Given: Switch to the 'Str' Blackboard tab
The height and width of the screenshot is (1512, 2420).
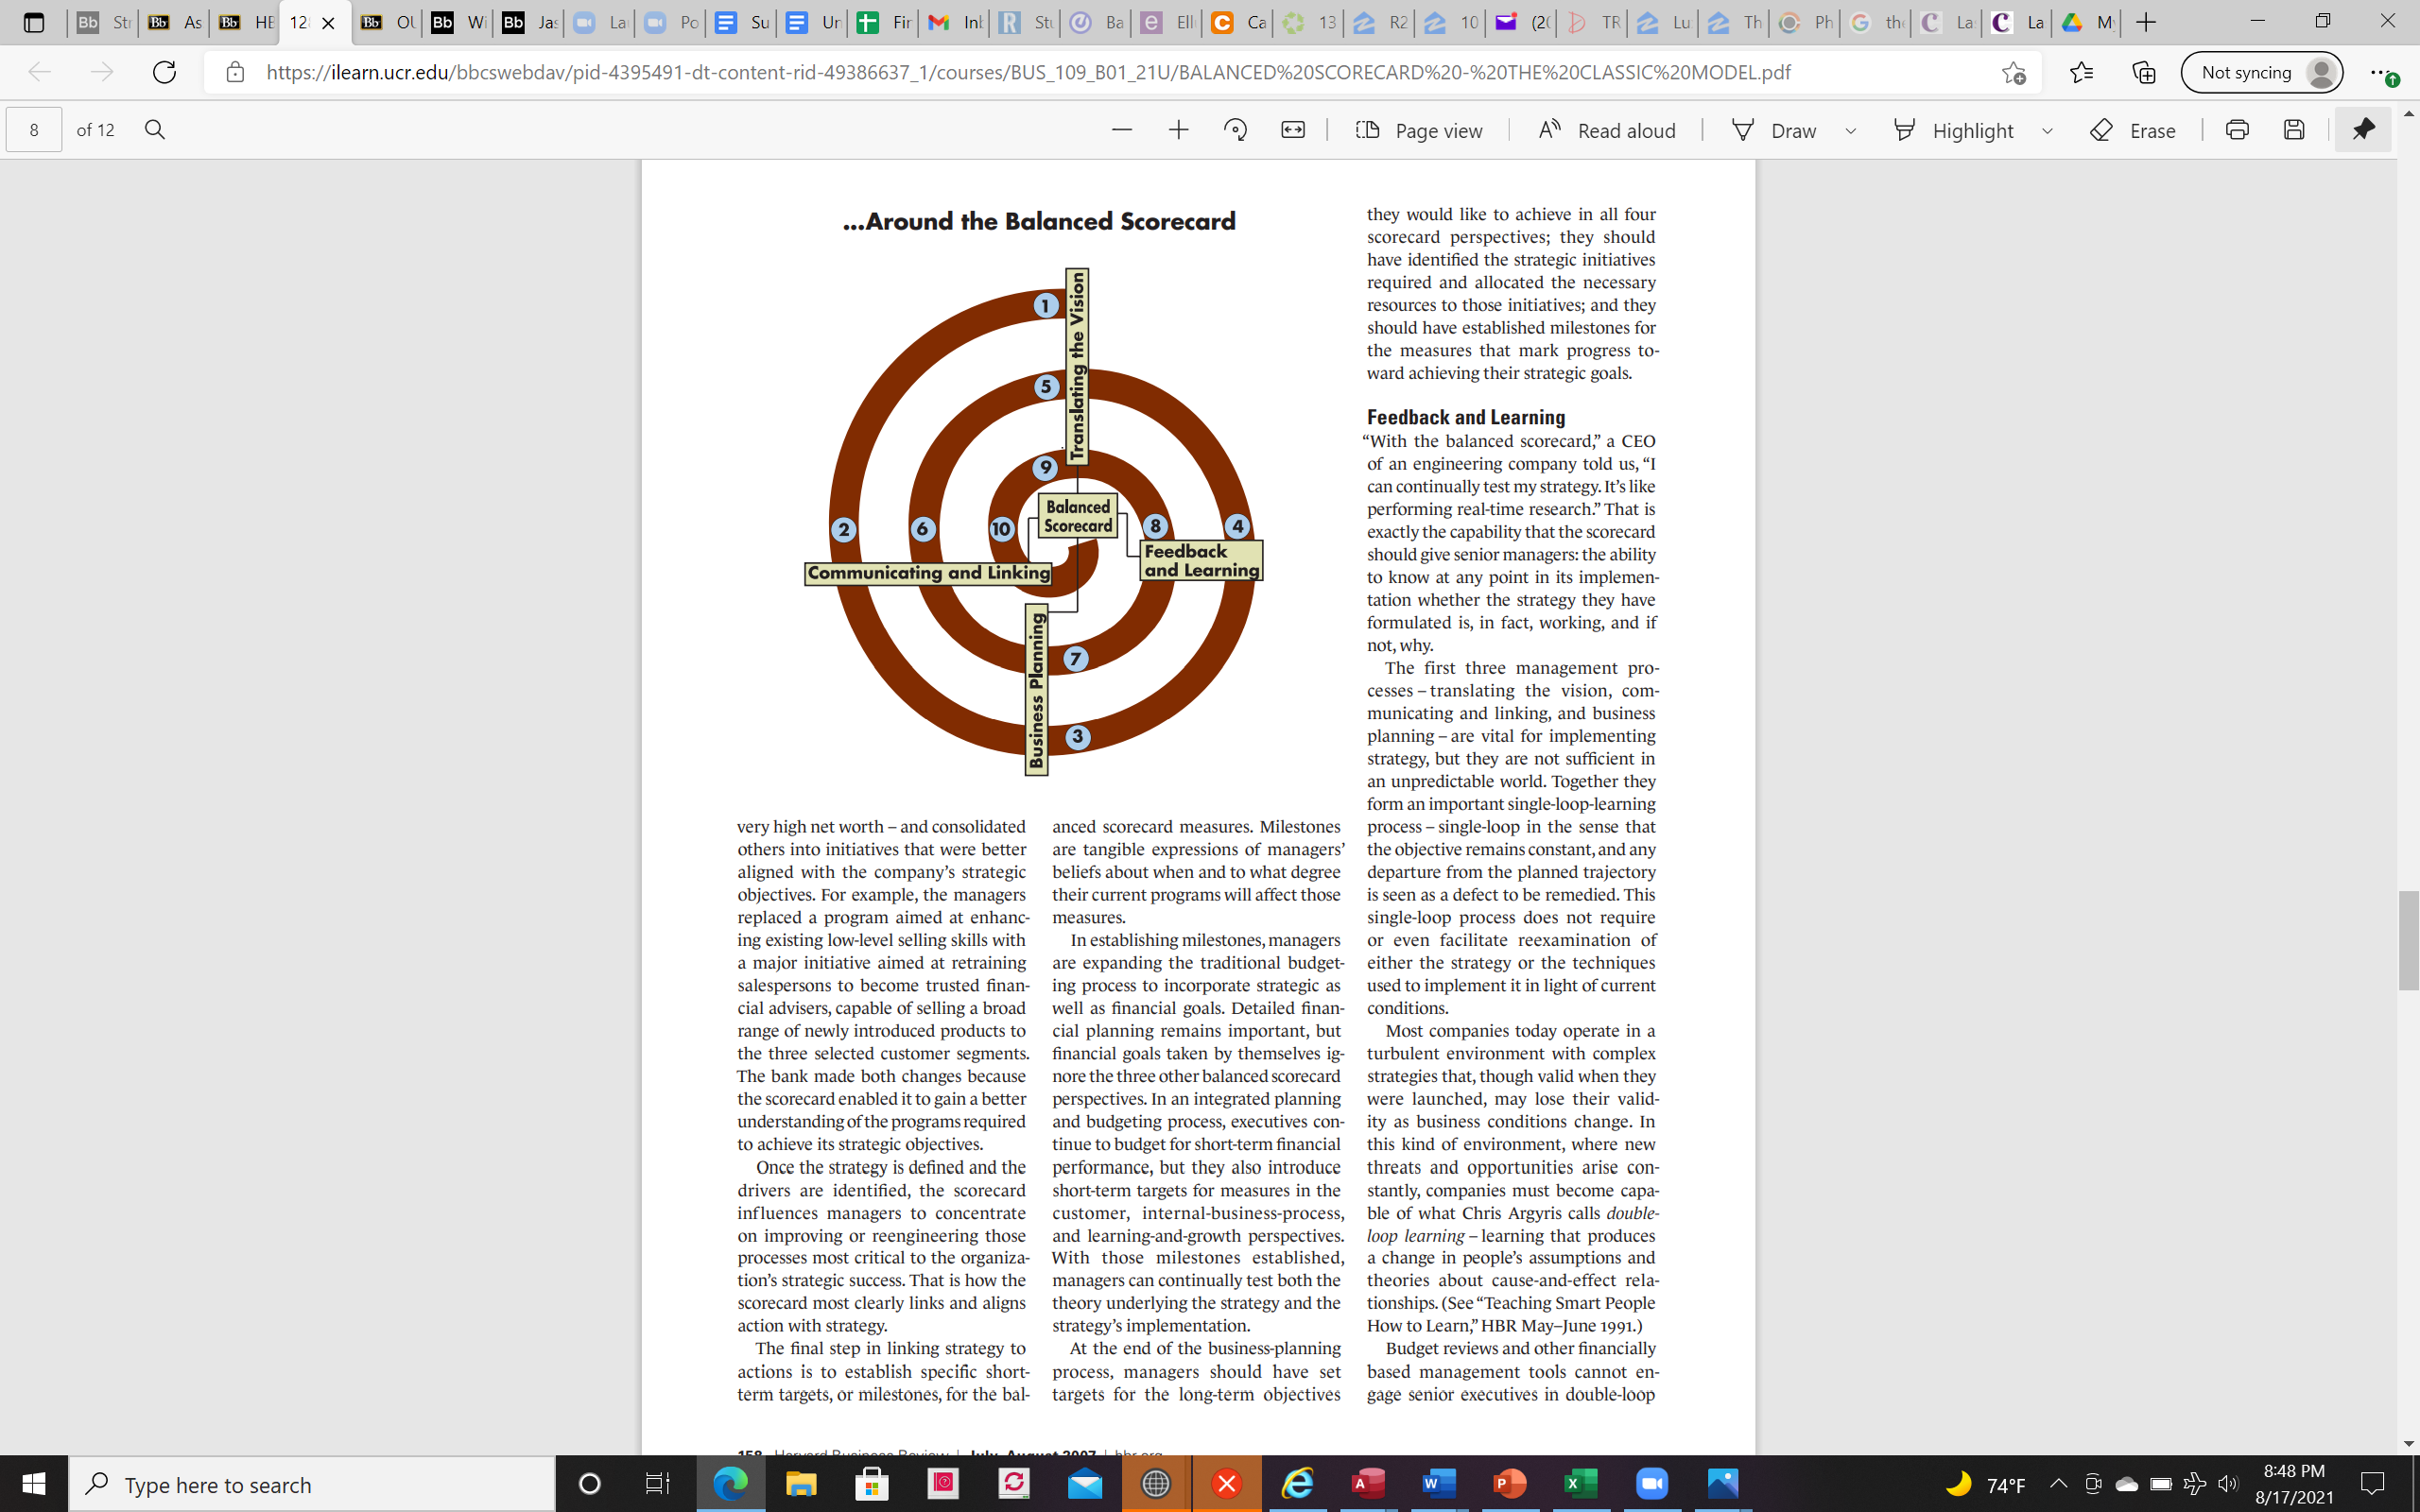Looking at the screenshot, I should pos(104,22).
